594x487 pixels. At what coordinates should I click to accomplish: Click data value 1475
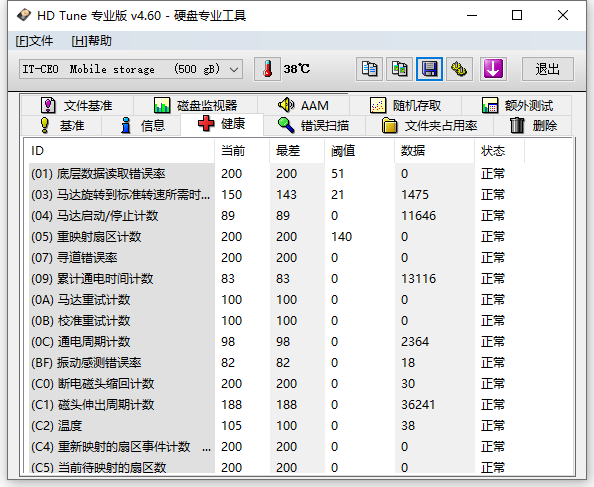[x=415, y=195]
